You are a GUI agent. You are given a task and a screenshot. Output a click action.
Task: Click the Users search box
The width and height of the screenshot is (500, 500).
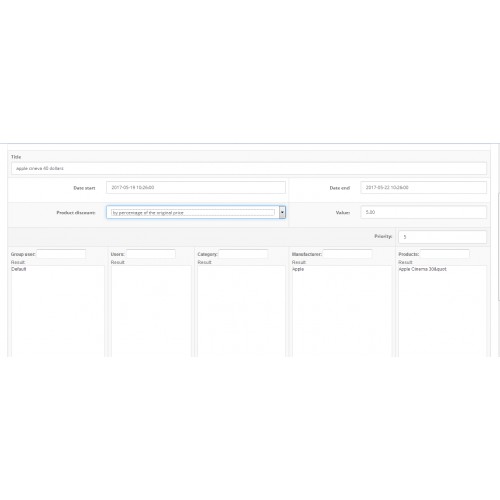pos(151,254)
